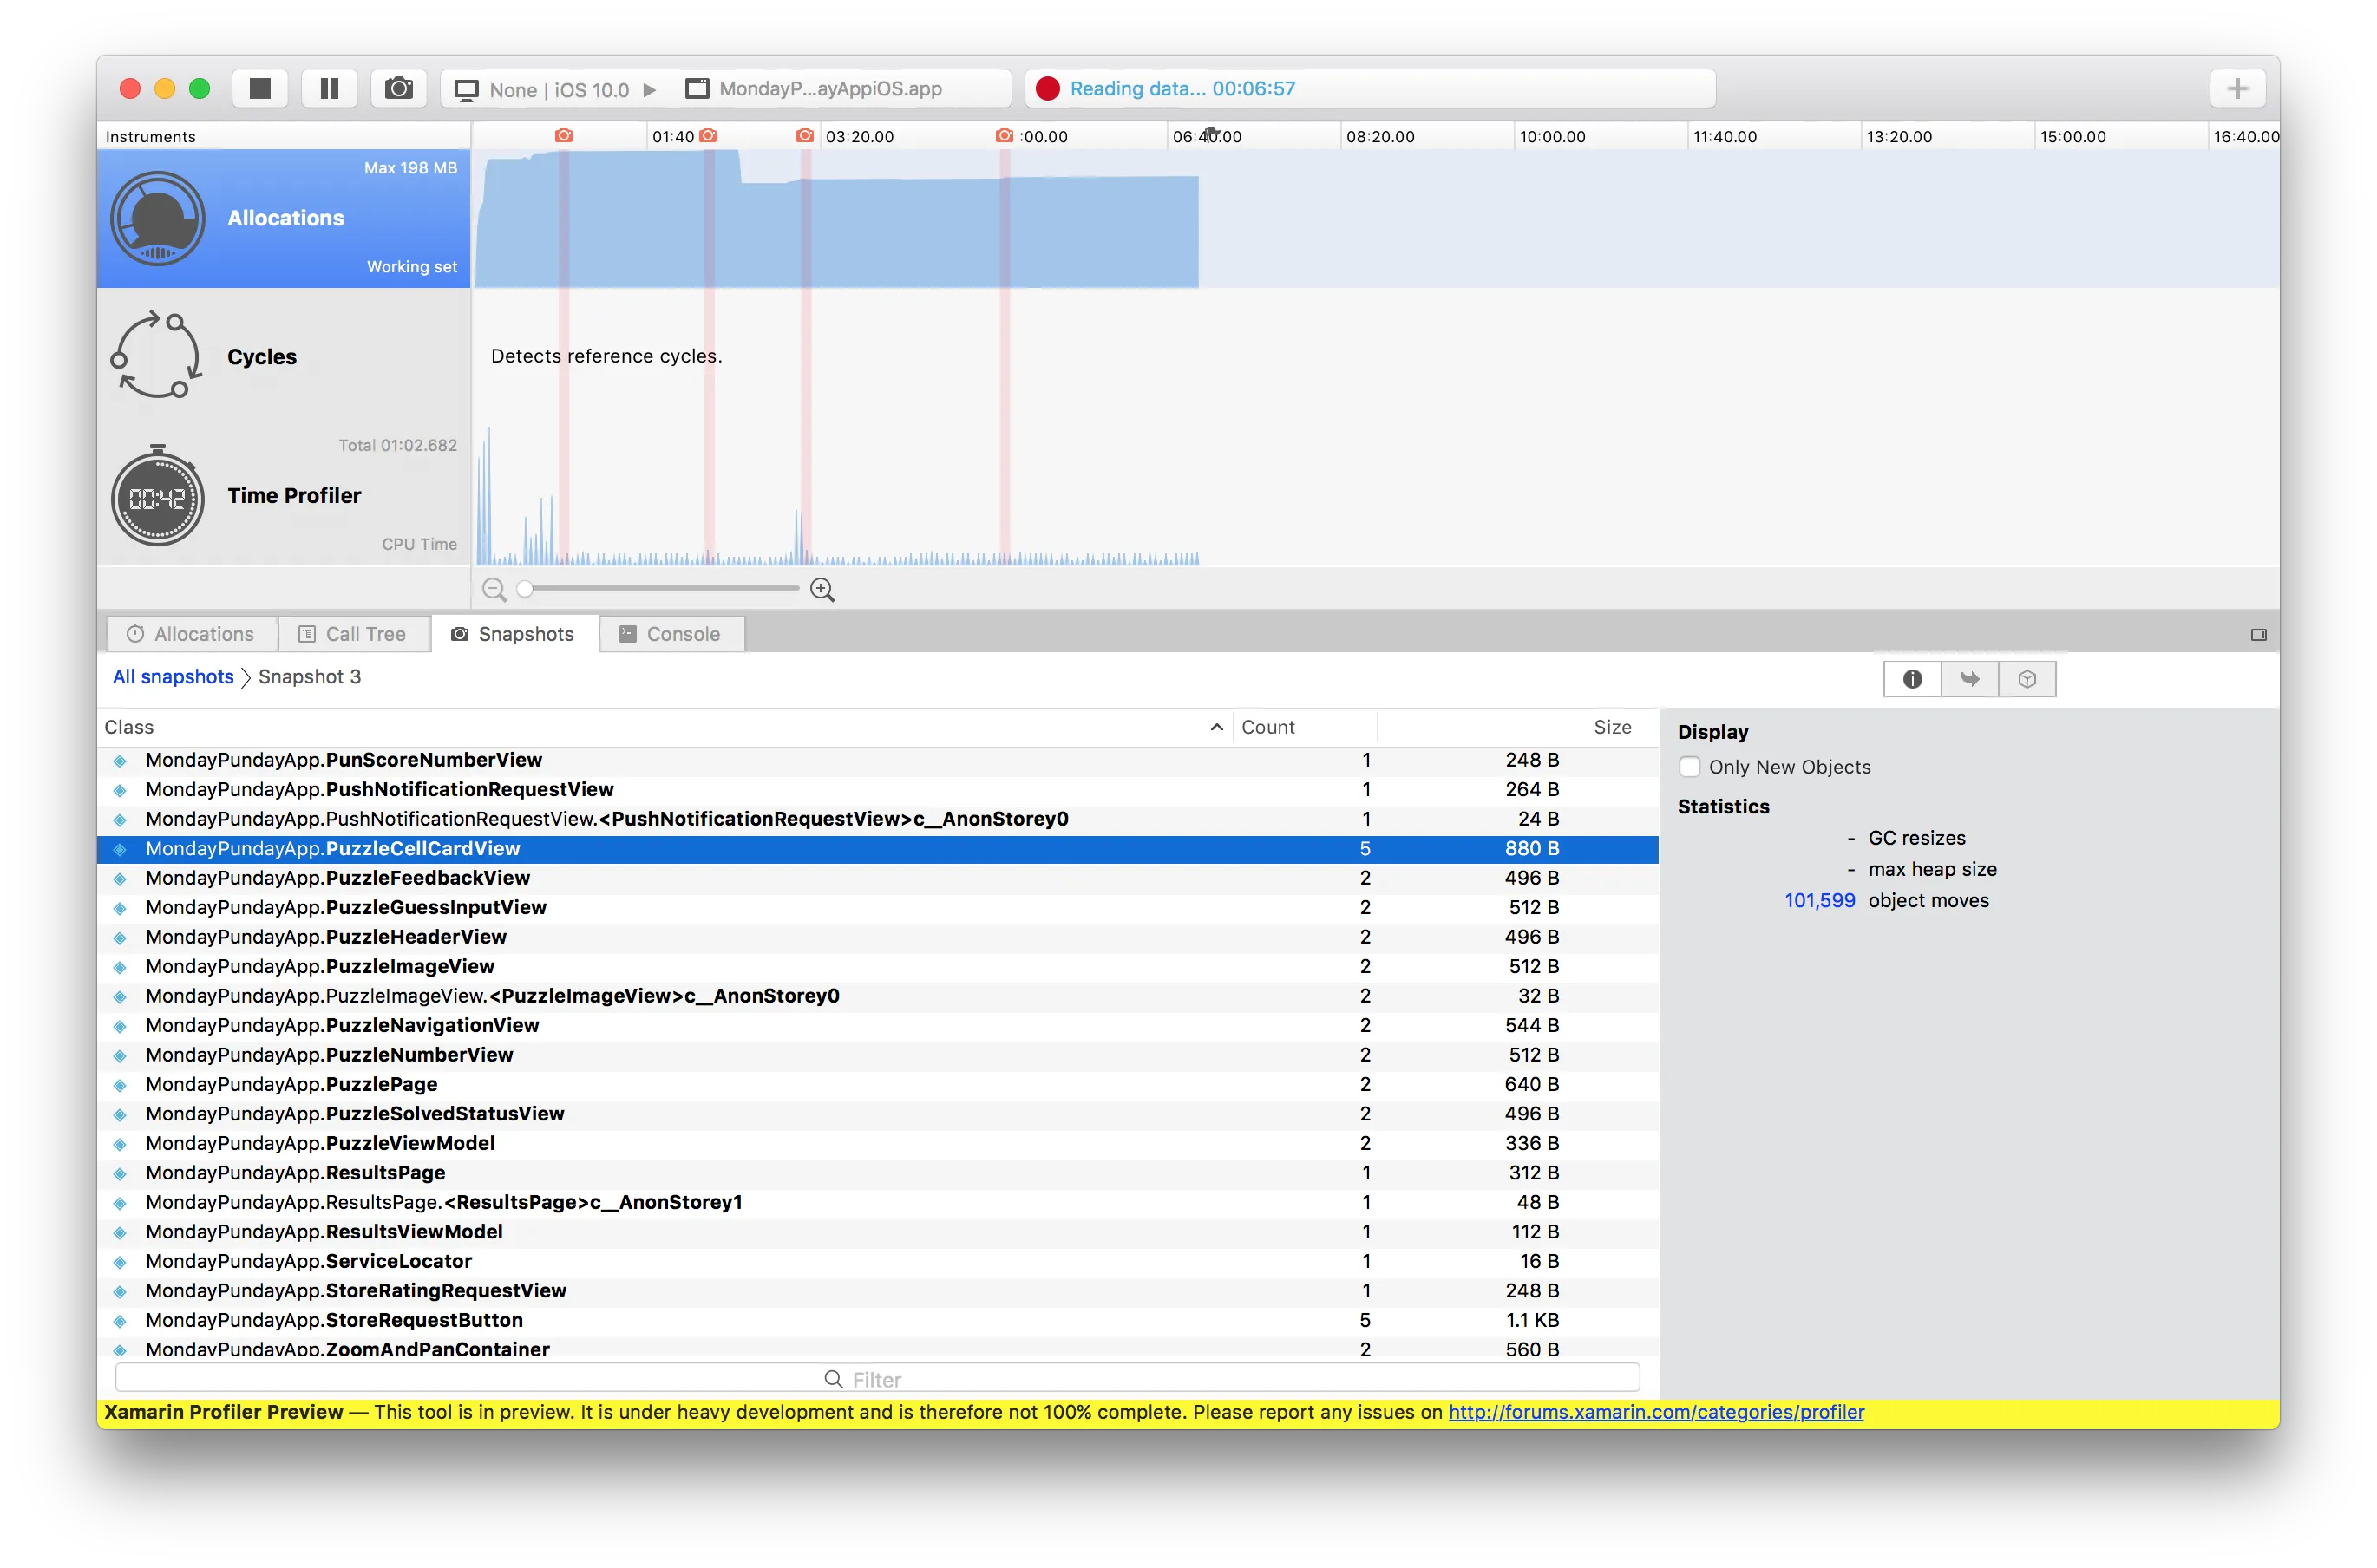Add an instrument with plus button

[2237, 89]
